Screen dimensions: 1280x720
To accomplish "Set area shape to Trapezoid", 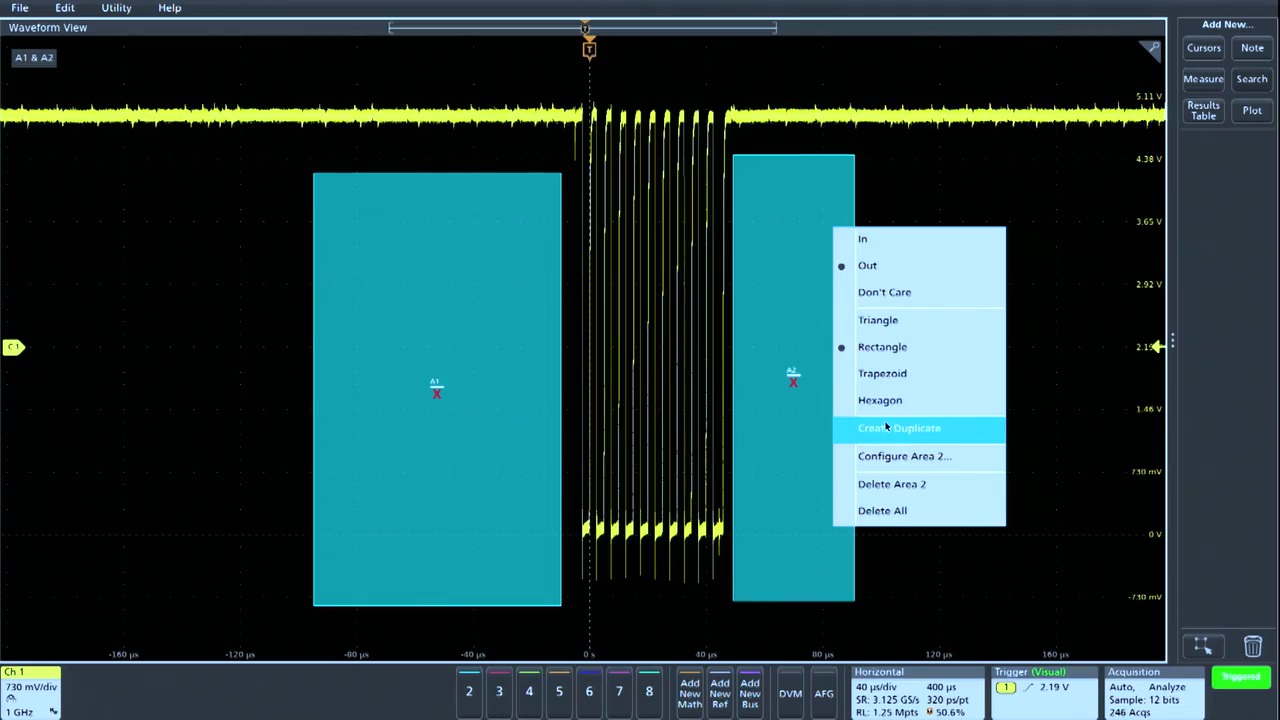I will point(919,373).
